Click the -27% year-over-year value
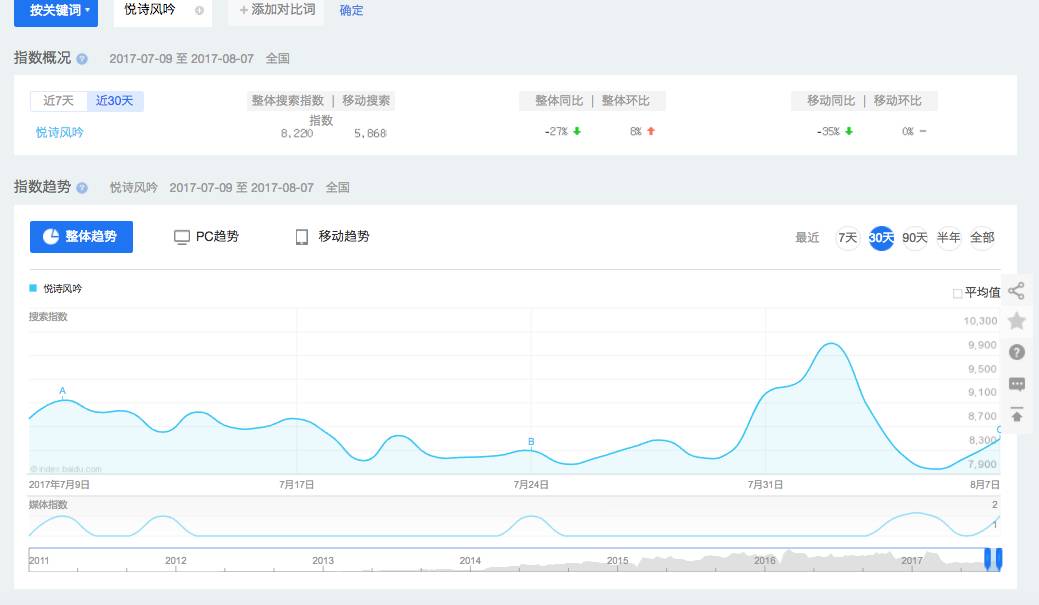The width and height of the screenshot is (1039, 605). (556, 131)
